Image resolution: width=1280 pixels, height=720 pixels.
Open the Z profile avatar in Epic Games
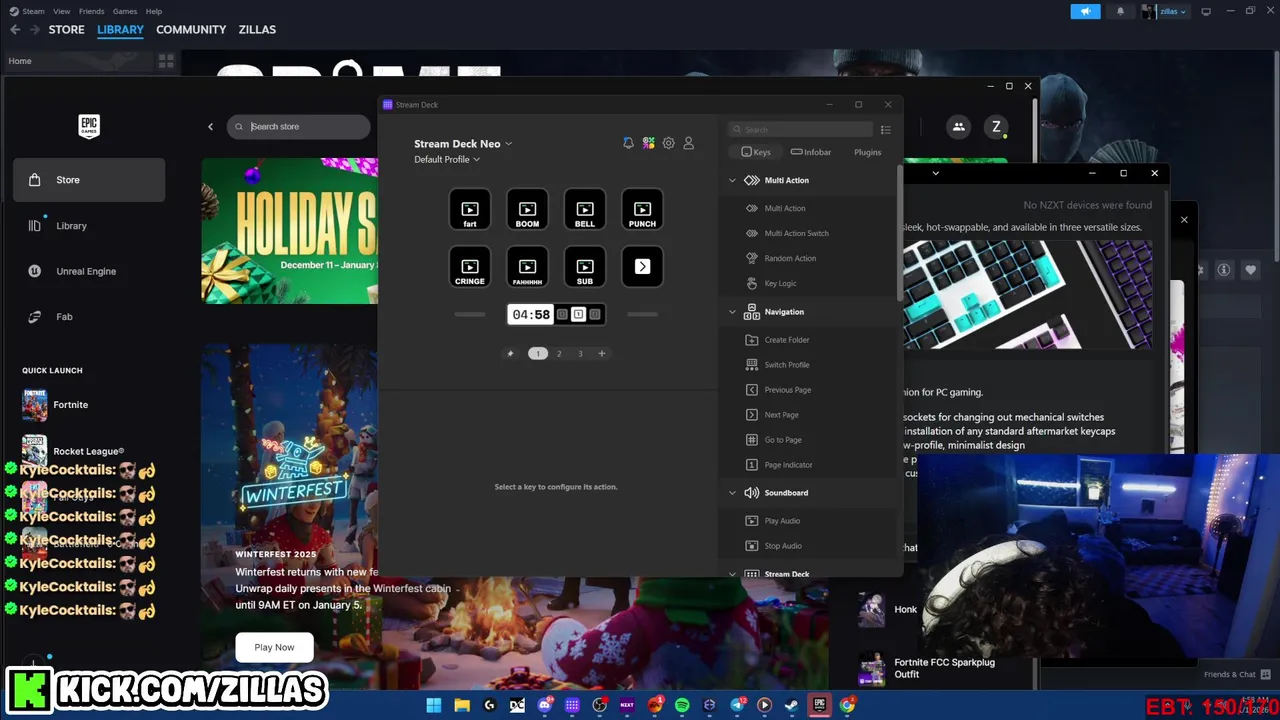[x=996, y=127]
